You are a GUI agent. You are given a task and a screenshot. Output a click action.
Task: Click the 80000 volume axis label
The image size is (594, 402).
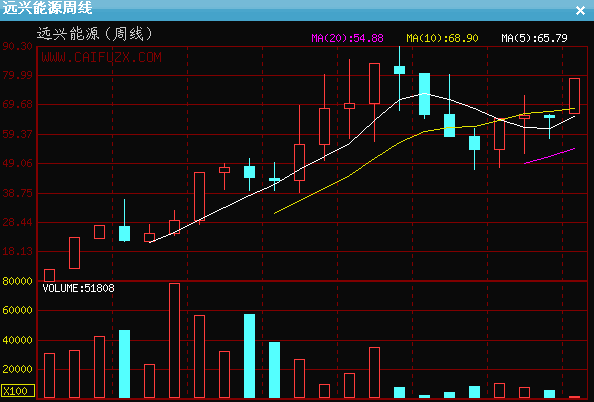pos(17,281)
